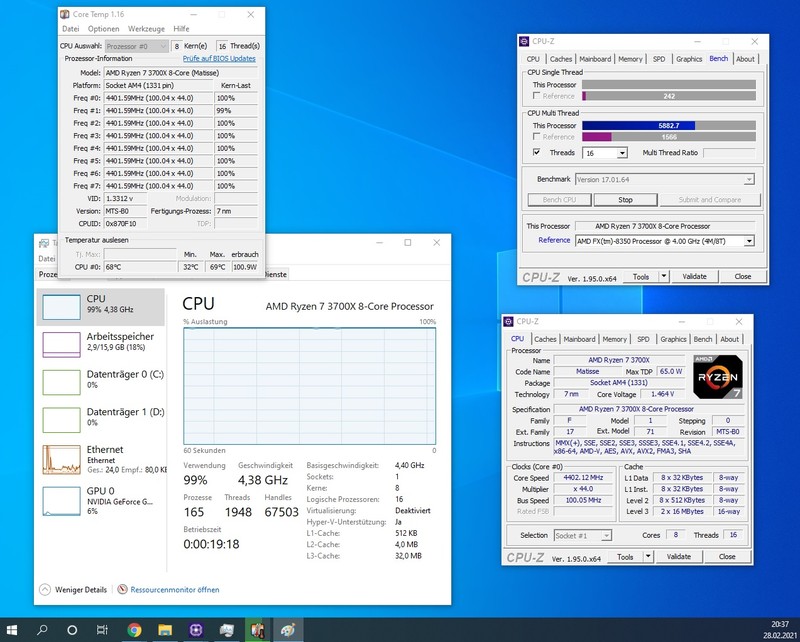Expand the Reference processor dropdown
This screenshot has height=642, width=800.
point(748,241)
